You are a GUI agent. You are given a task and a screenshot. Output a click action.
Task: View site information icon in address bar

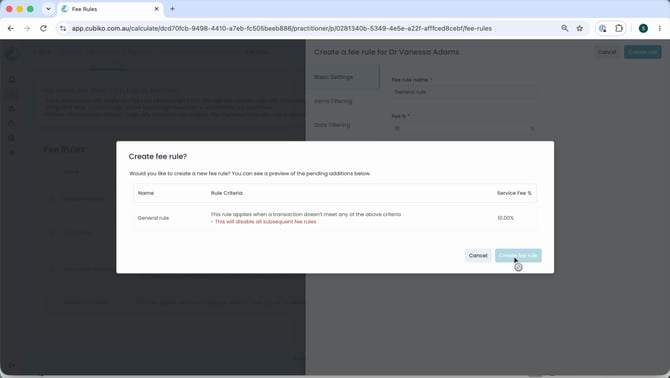63,28
